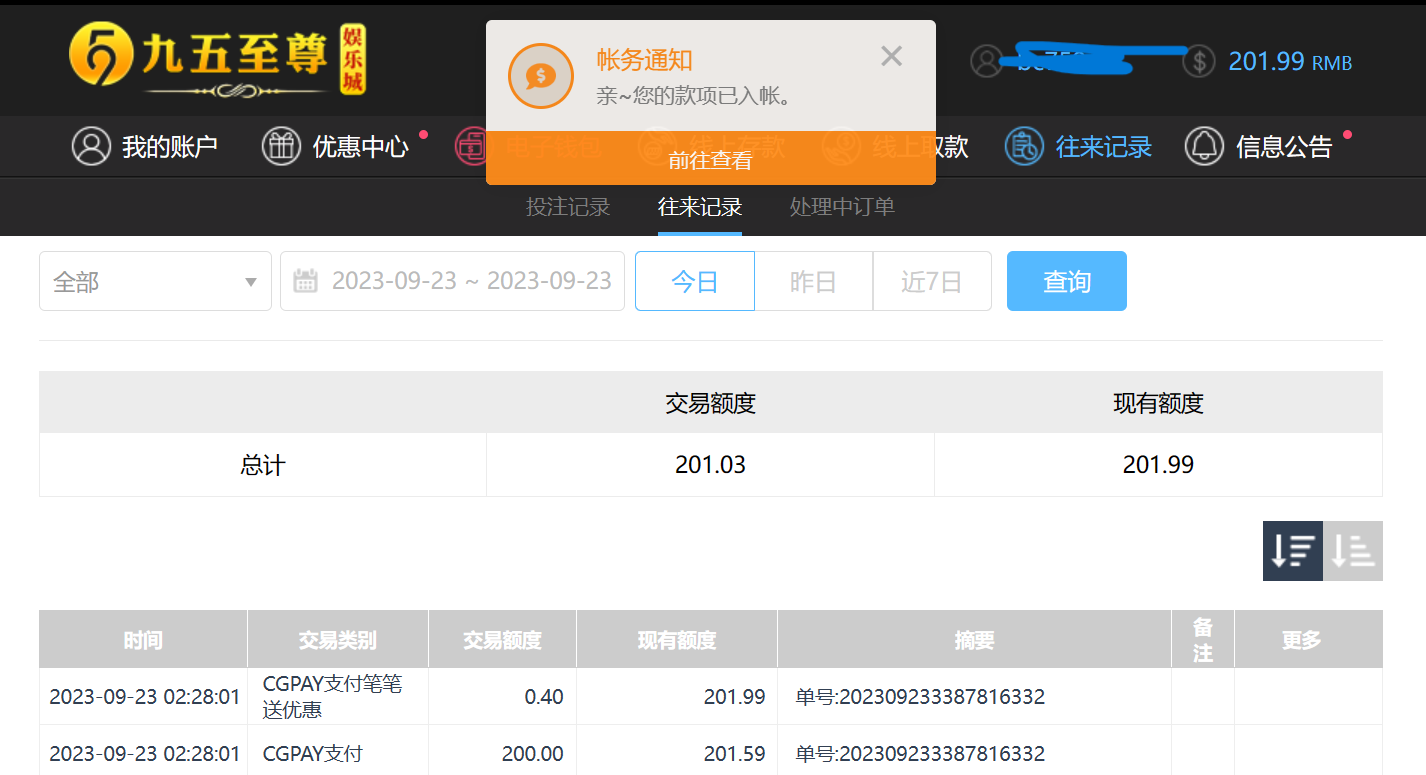Viewport: 1426px width, 775px height.
Task: Switch to the 投注记录 tab
Action: click(x=568, y=207)
